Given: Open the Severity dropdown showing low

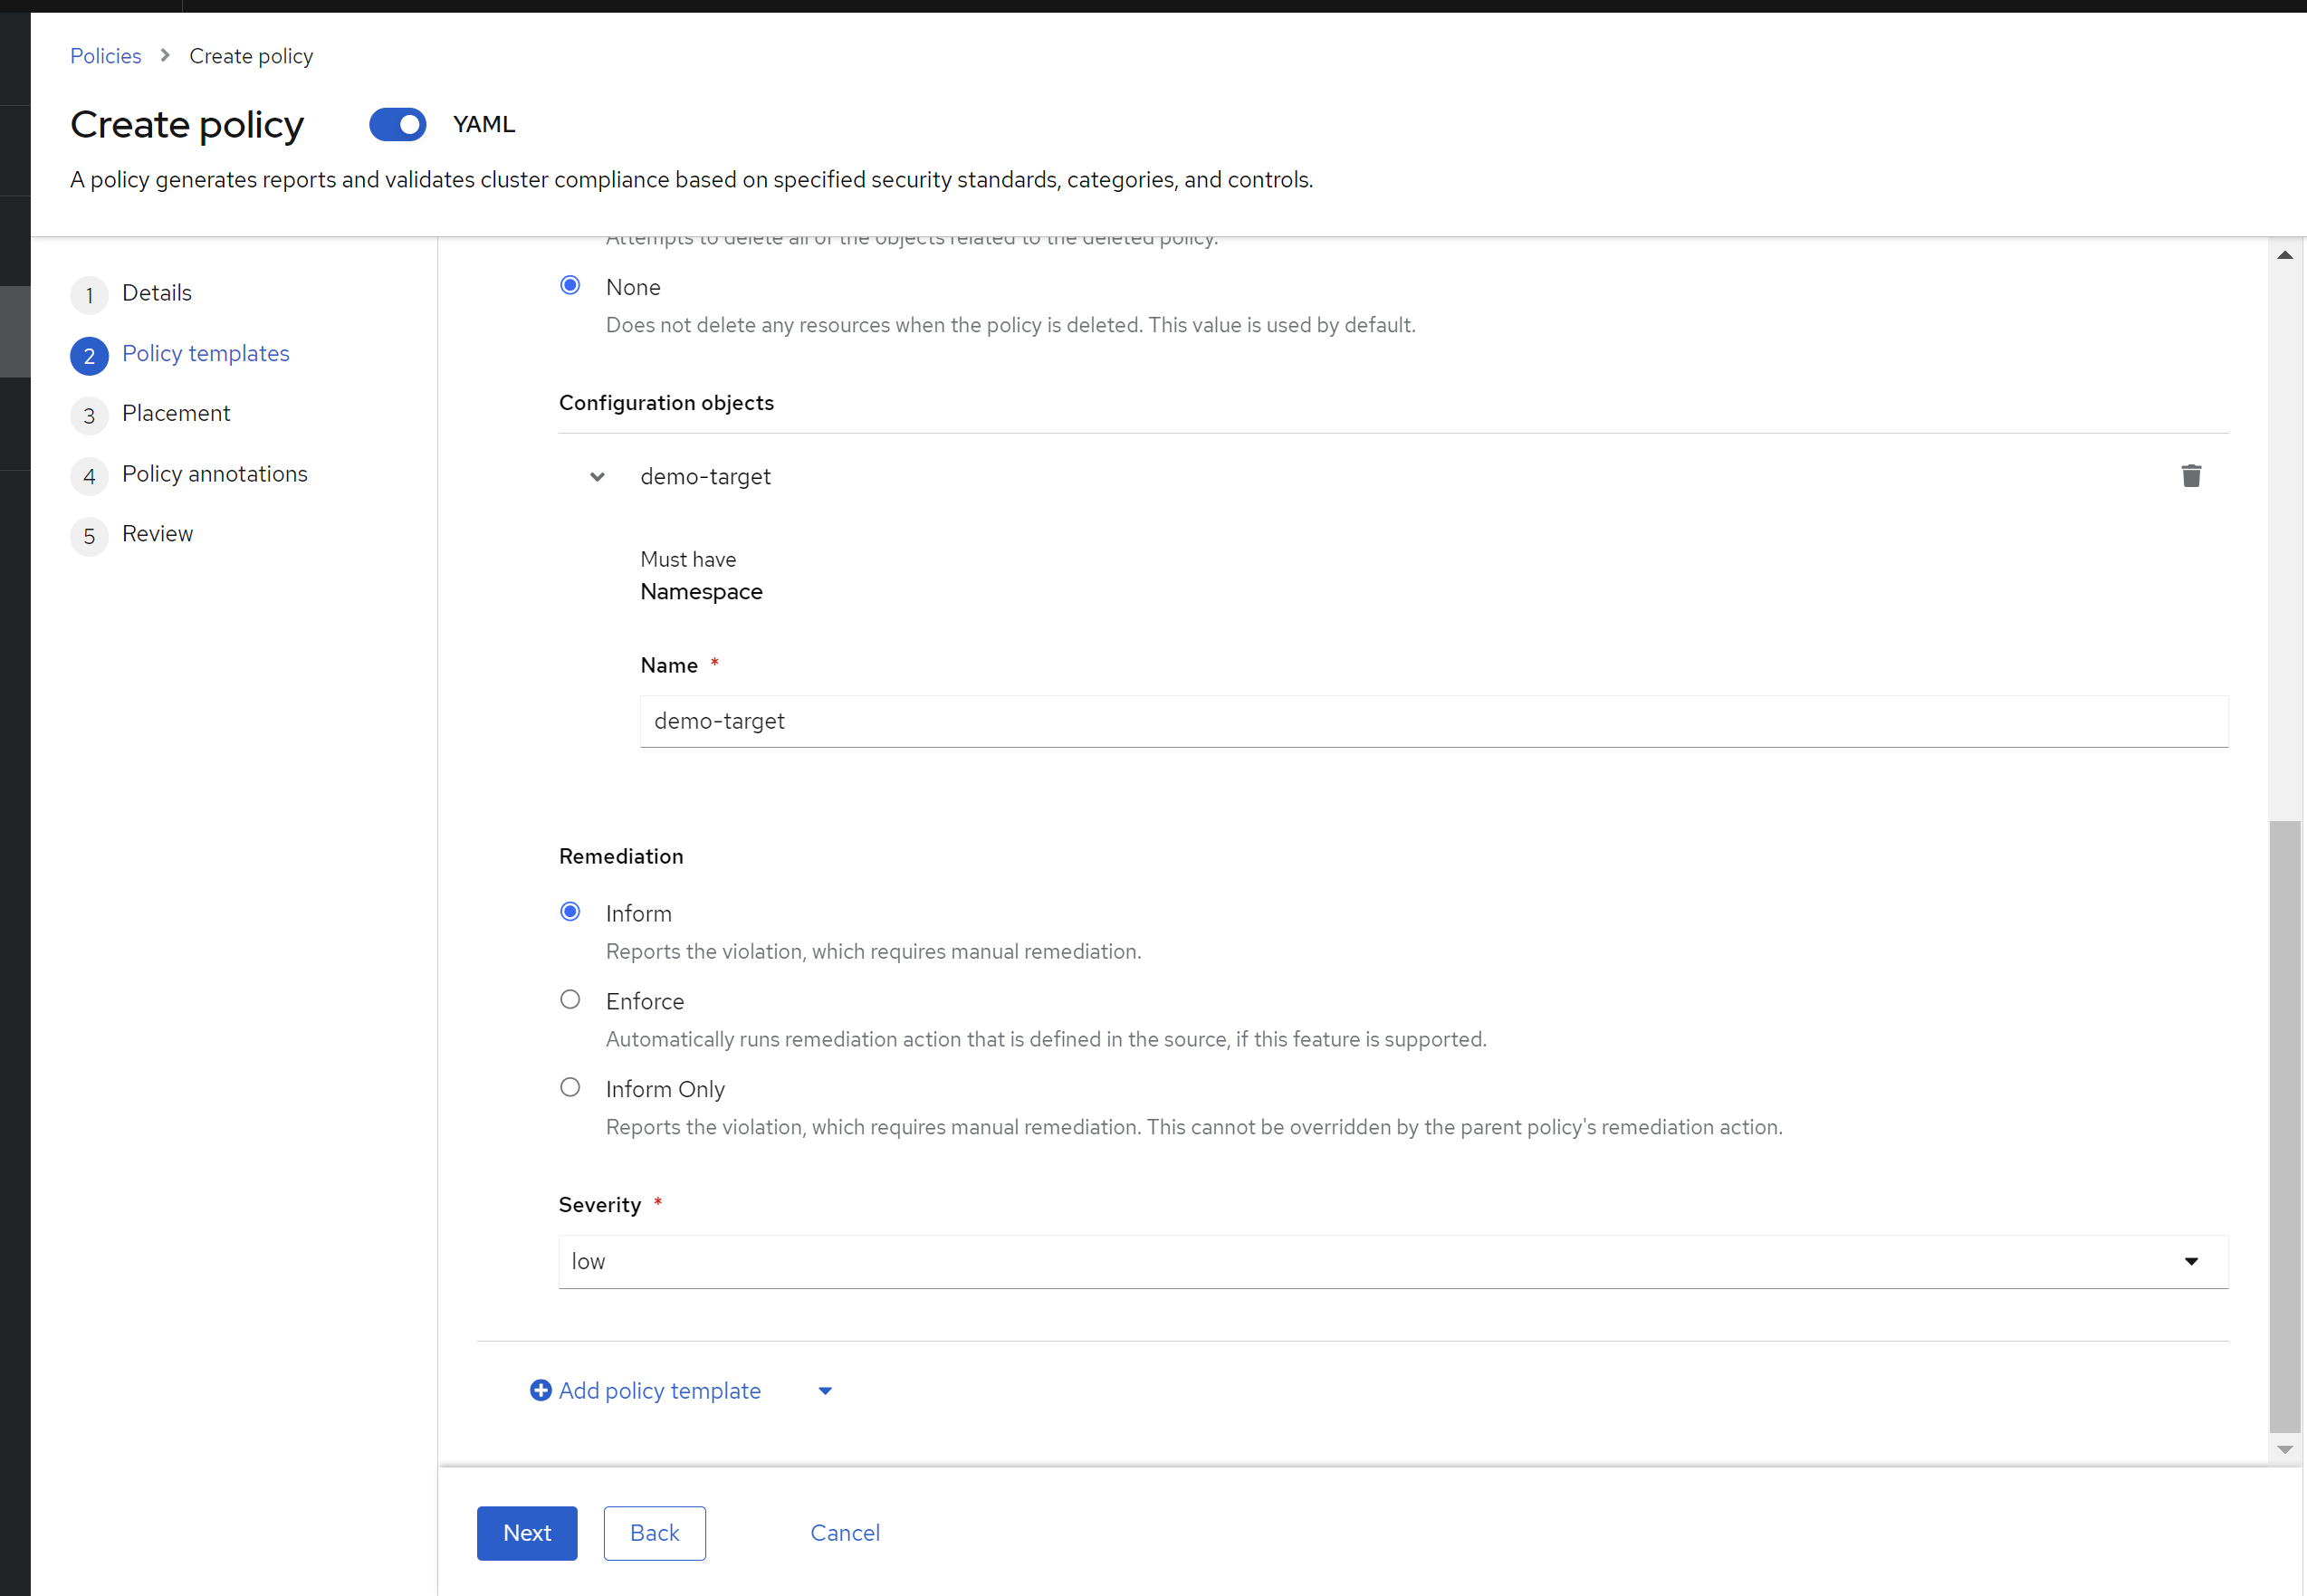Looking at the screenshot, I should 1392,1261.
